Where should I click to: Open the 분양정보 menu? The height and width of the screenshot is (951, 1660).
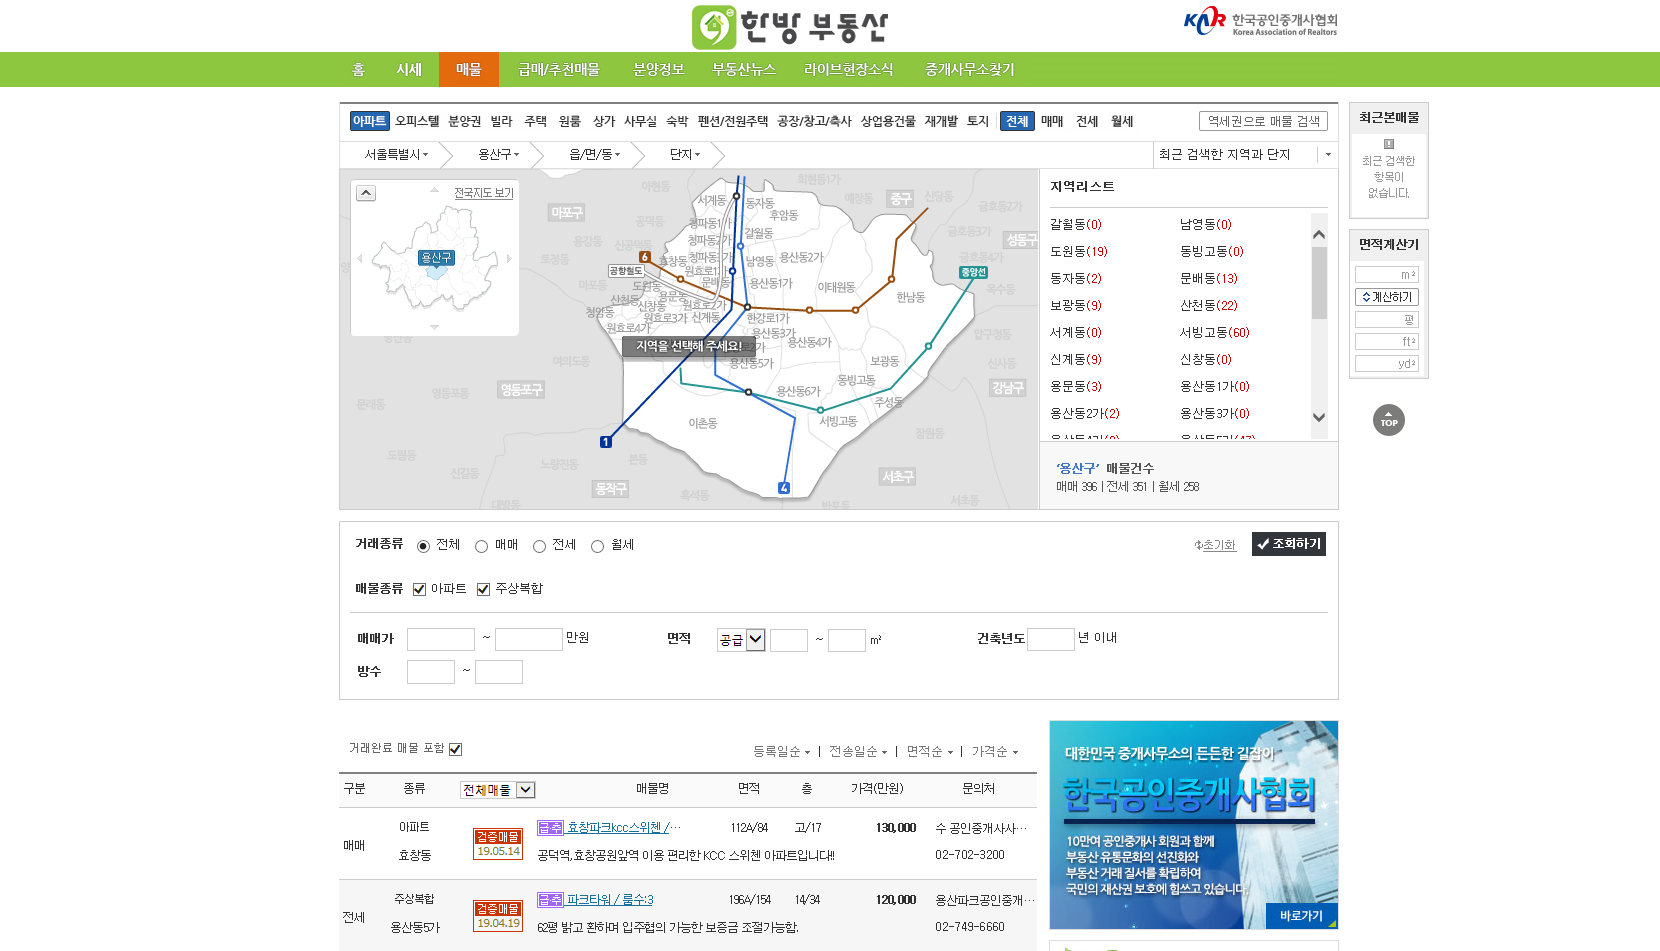pyautogui.click(x=658, y=69)
